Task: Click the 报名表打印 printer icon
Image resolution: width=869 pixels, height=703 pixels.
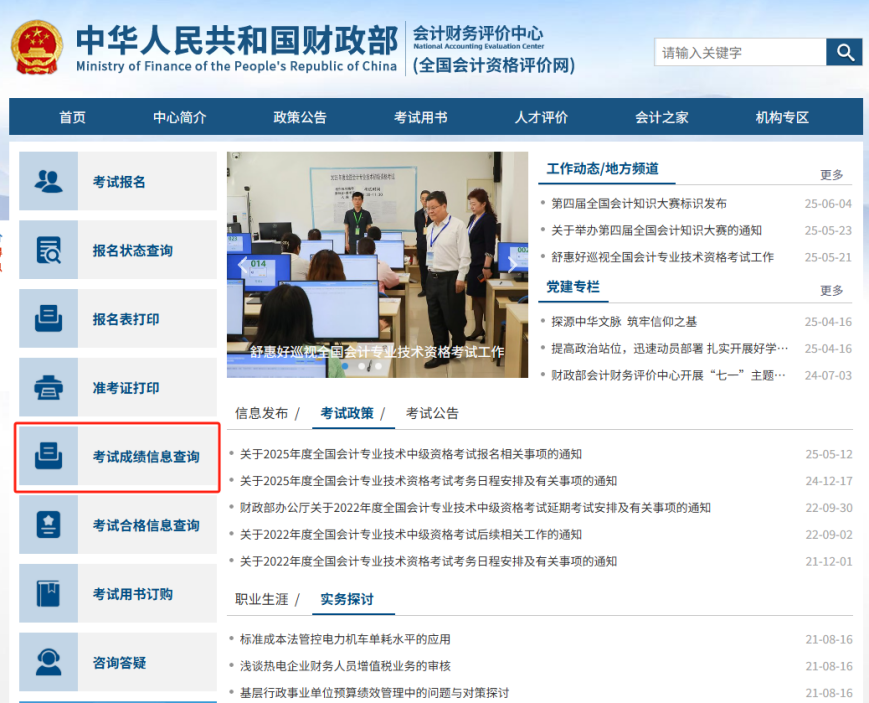Action: coord(49,319)
